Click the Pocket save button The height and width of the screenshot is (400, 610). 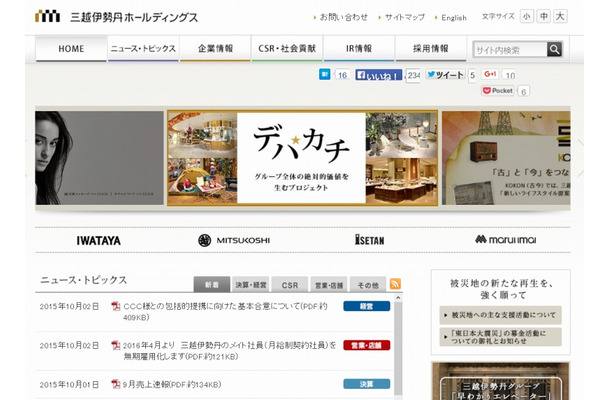[x=498, y=91]
